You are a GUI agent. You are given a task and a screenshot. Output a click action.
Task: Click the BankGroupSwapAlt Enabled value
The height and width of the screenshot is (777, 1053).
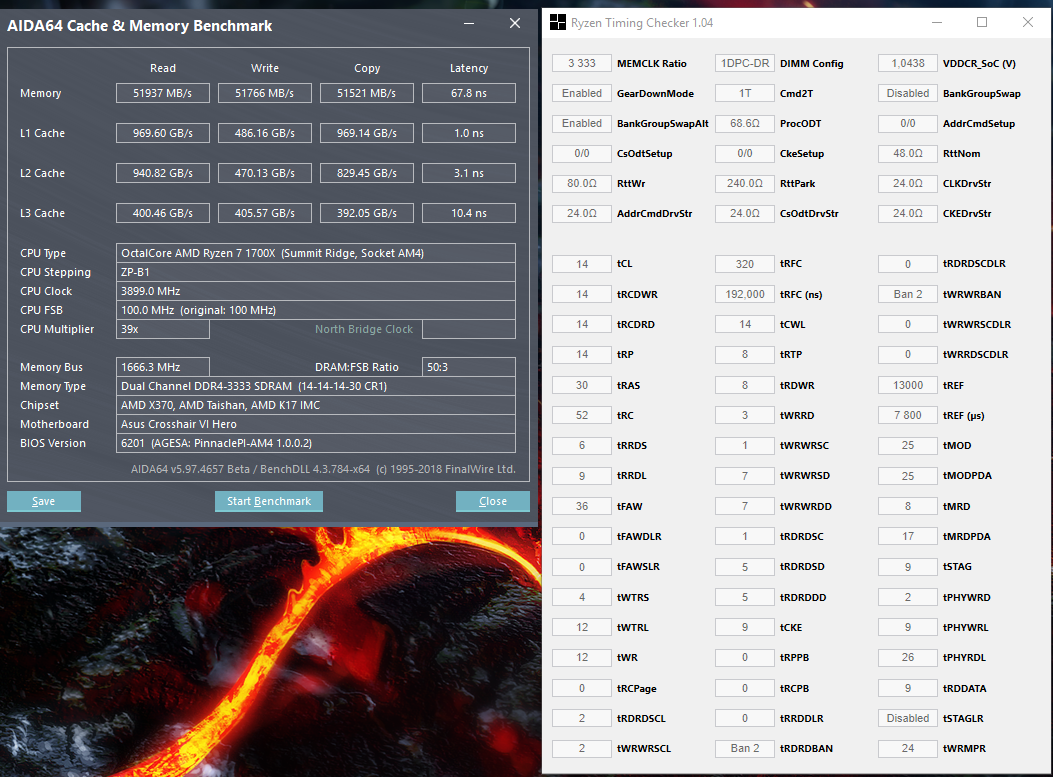pyautogui.click(x=582, y=124)
